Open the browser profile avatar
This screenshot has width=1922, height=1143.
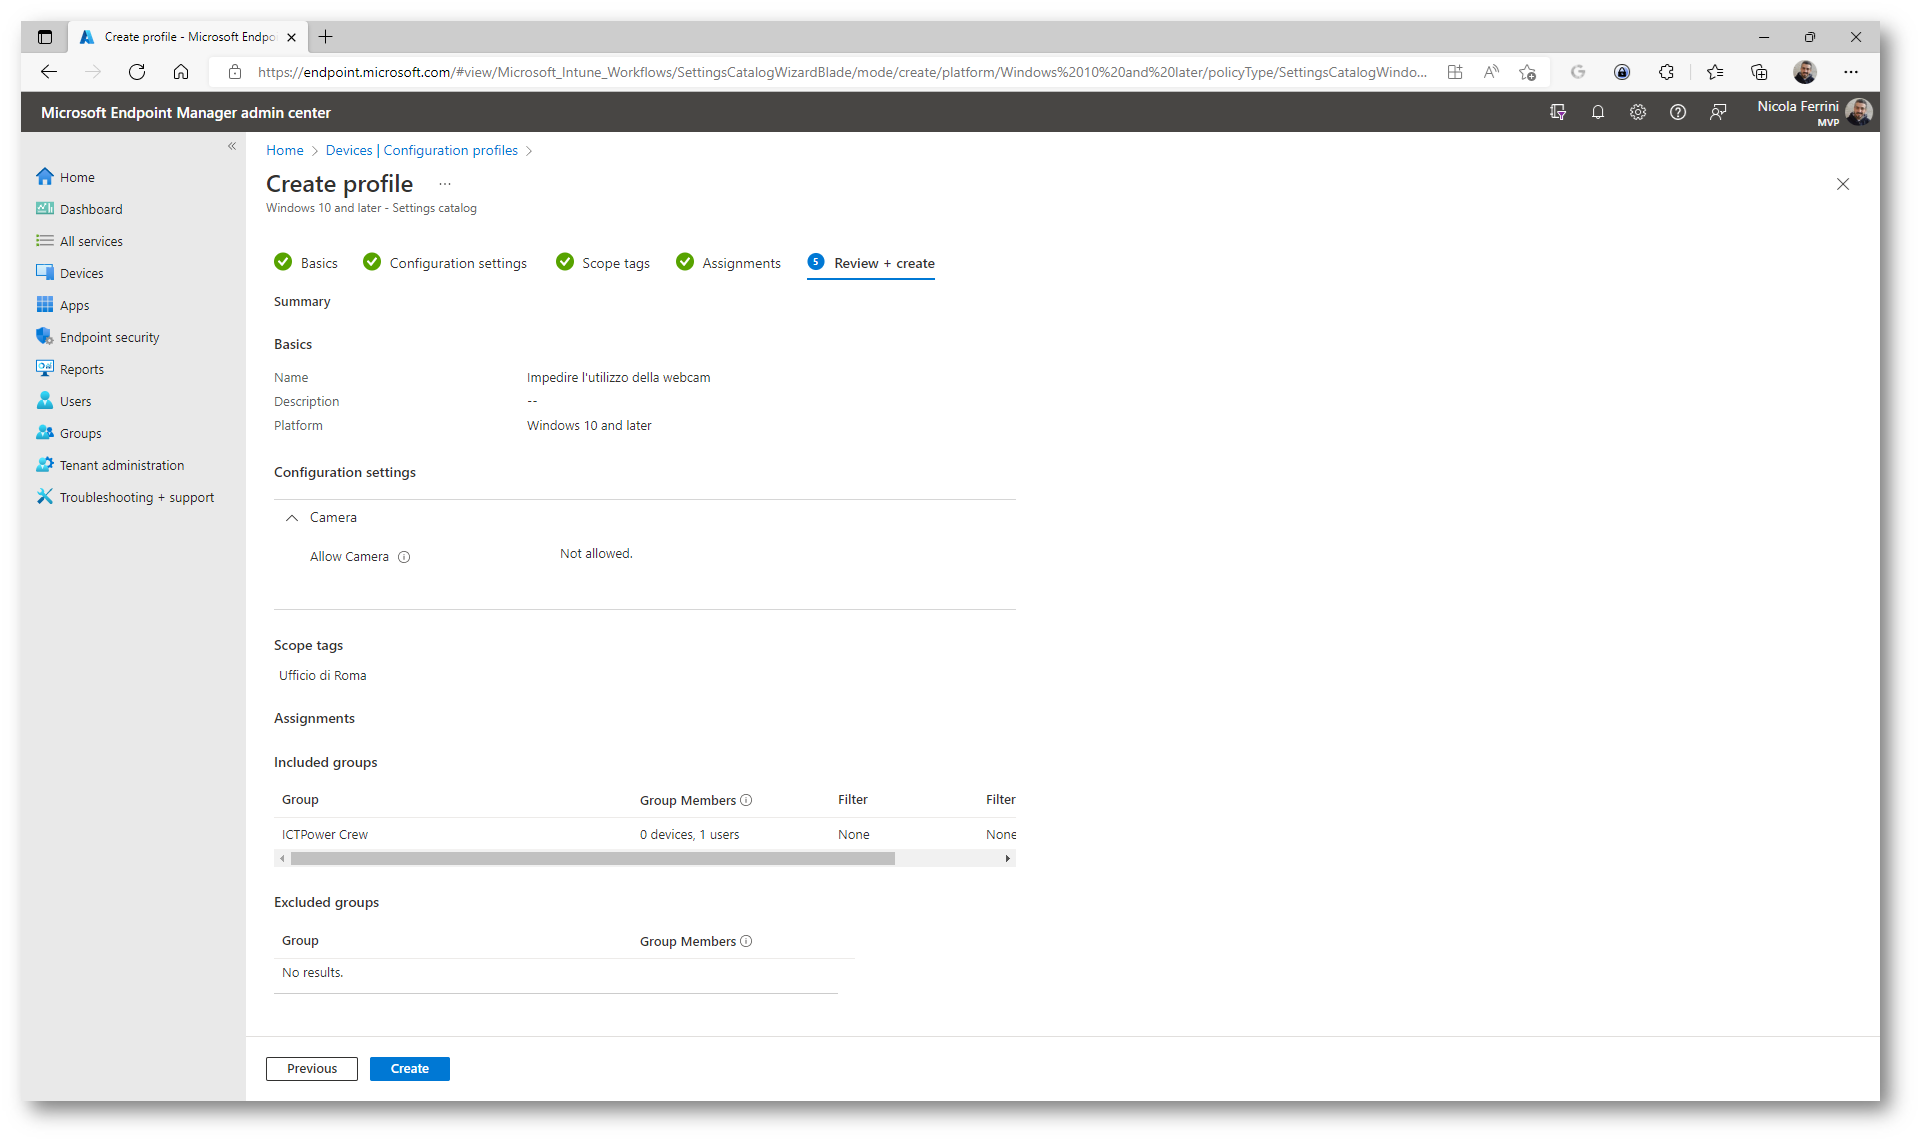[x=1805, y=72]
